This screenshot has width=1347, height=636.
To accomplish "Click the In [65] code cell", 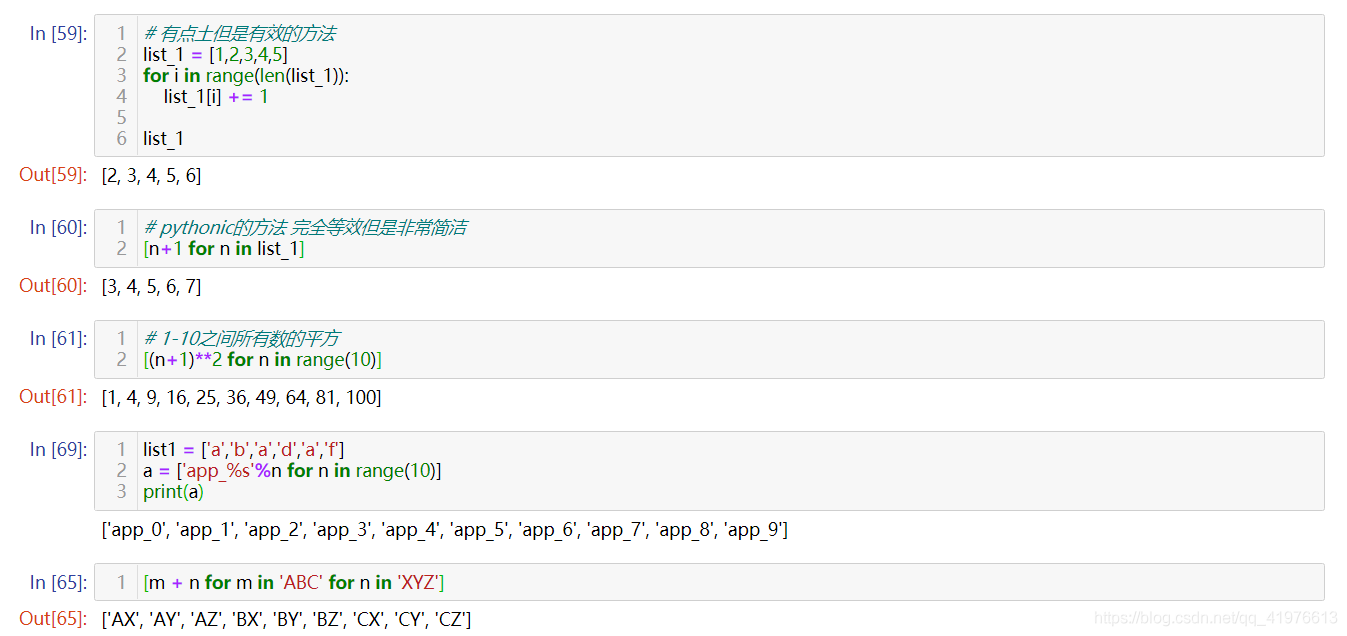I will pos(709,582).
